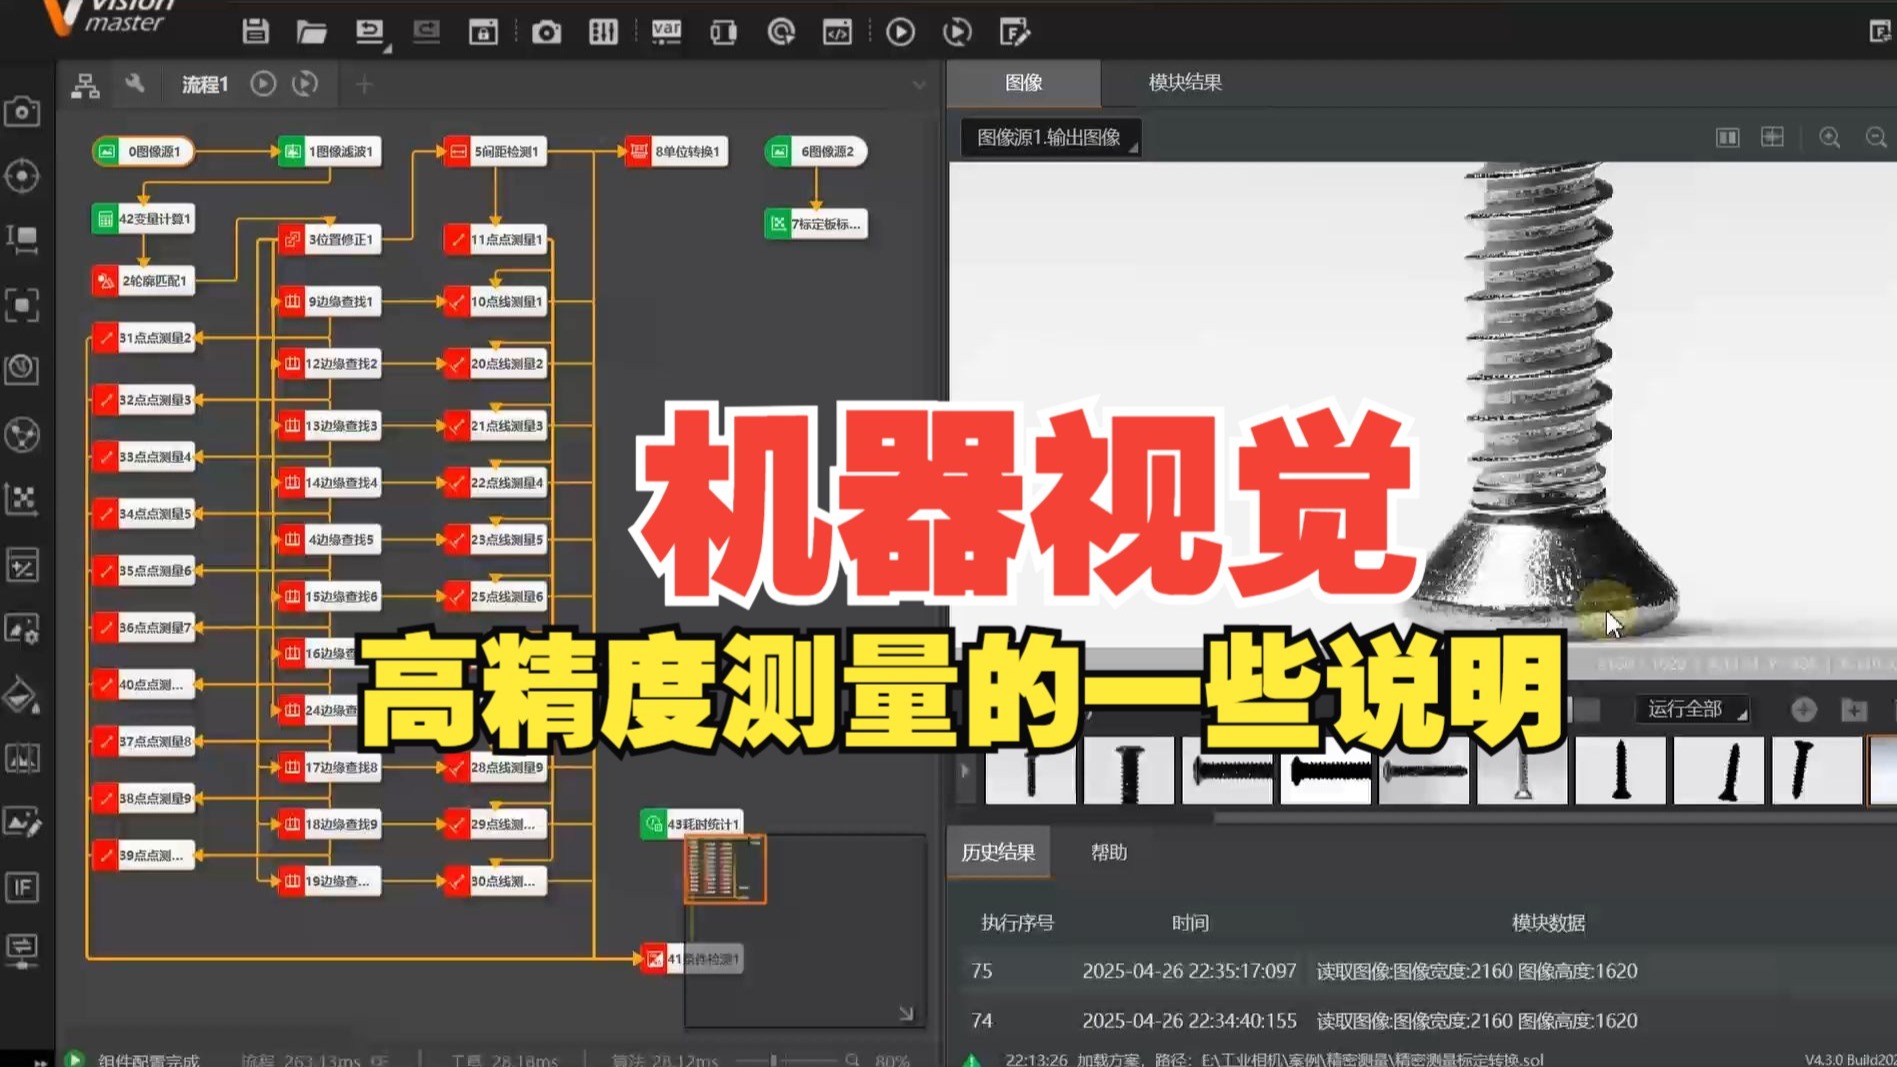Open the logic IF tools icon in sidebar

22,887
